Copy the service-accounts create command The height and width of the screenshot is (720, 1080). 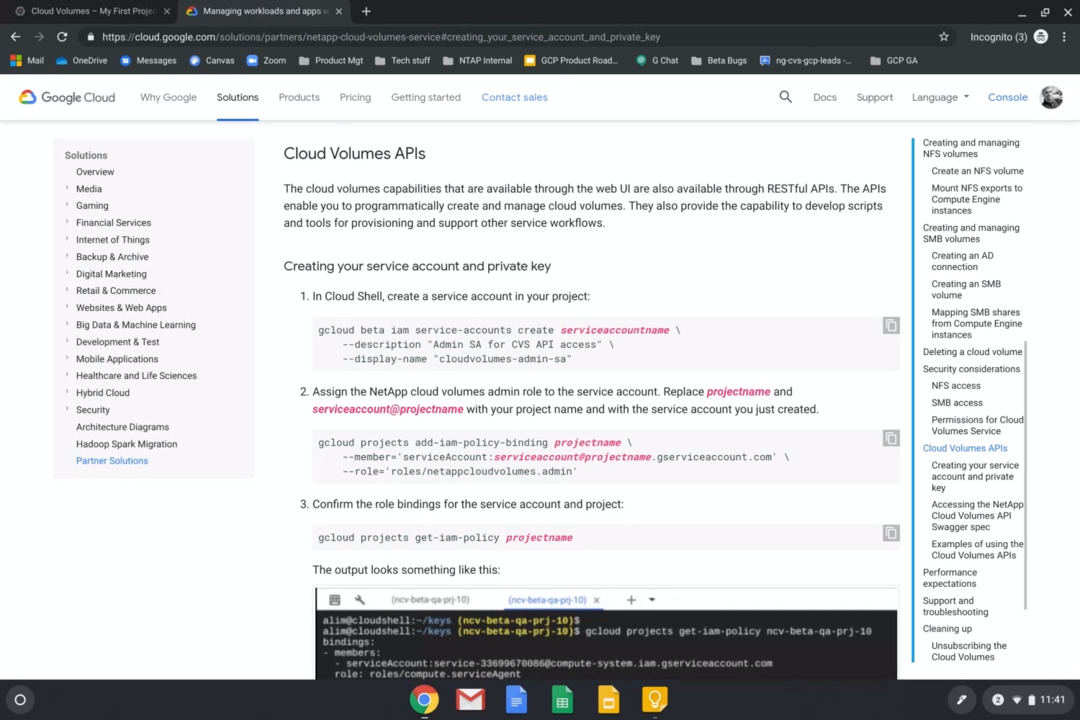pyautogui.click(x=891, y=326)
